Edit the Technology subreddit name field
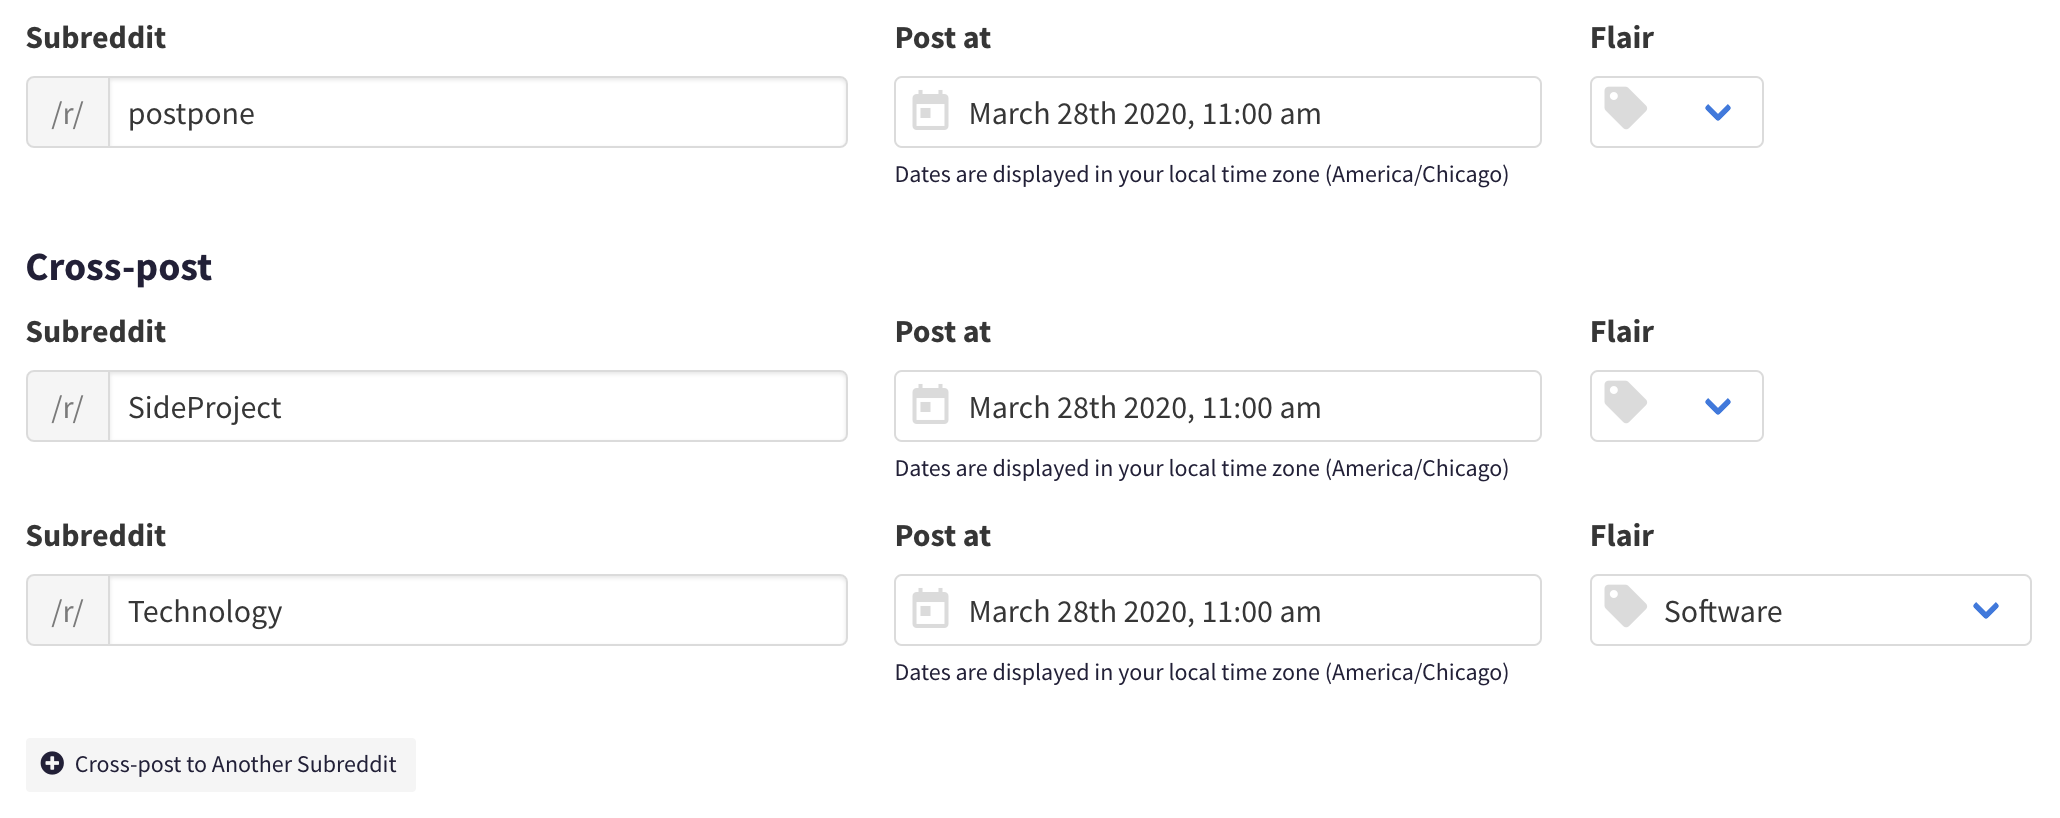Image resolution: width=2060 pixels, height=818 pixels. 478,610
